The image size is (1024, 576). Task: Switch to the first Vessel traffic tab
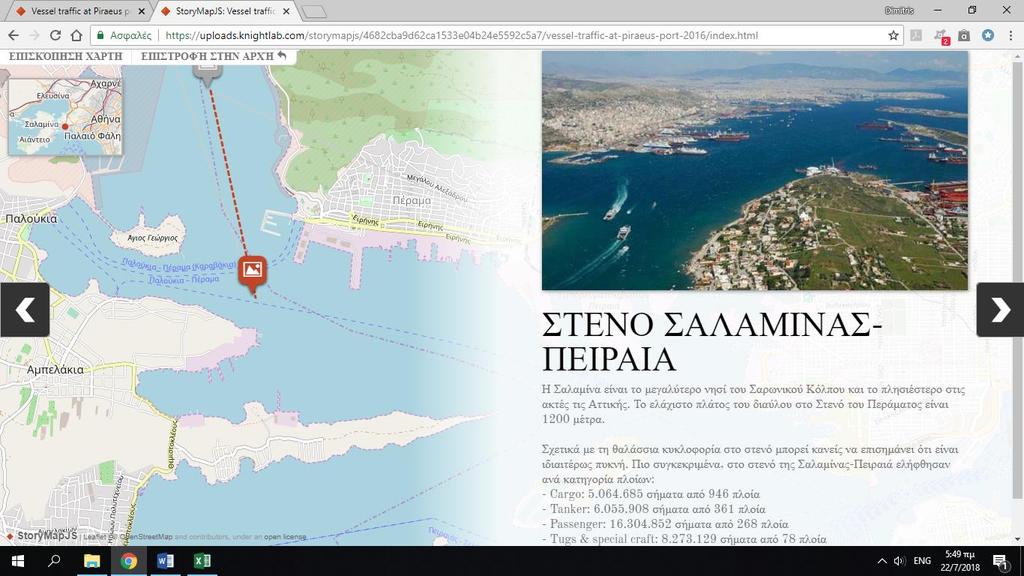click(x=78, y=11)
